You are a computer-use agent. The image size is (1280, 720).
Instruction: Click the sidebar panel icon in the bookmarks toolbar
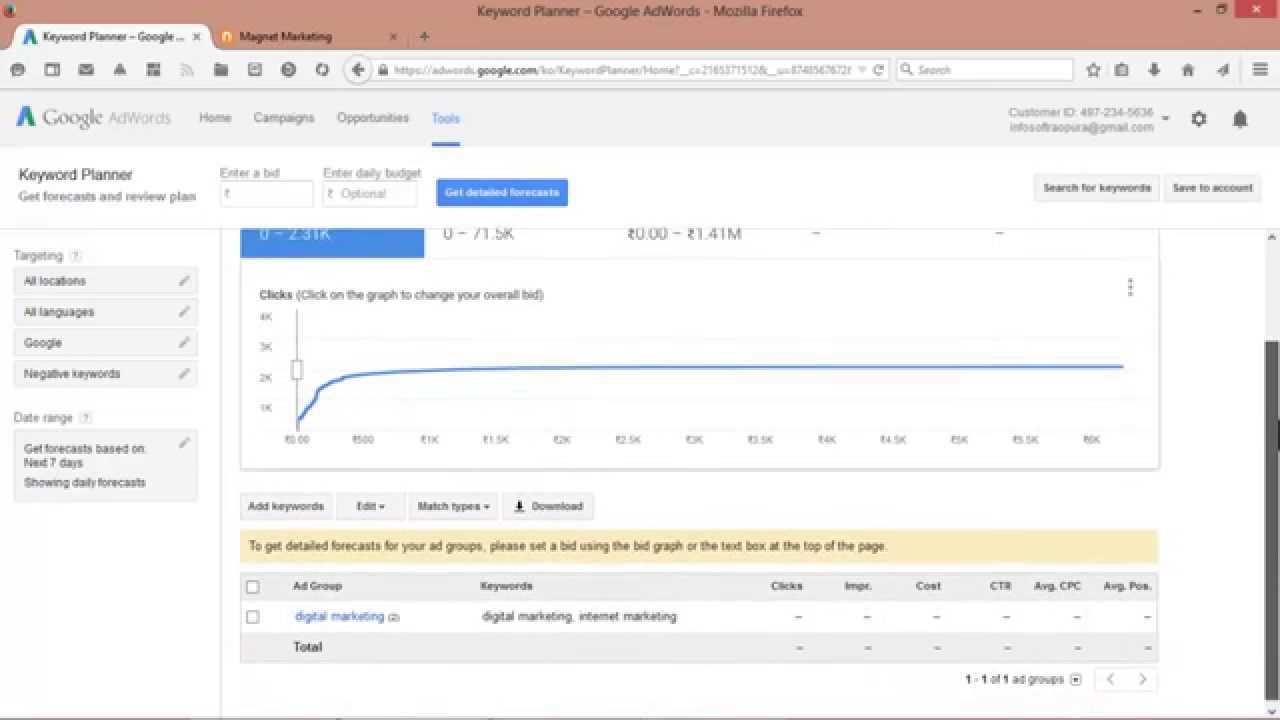point(52,70)
